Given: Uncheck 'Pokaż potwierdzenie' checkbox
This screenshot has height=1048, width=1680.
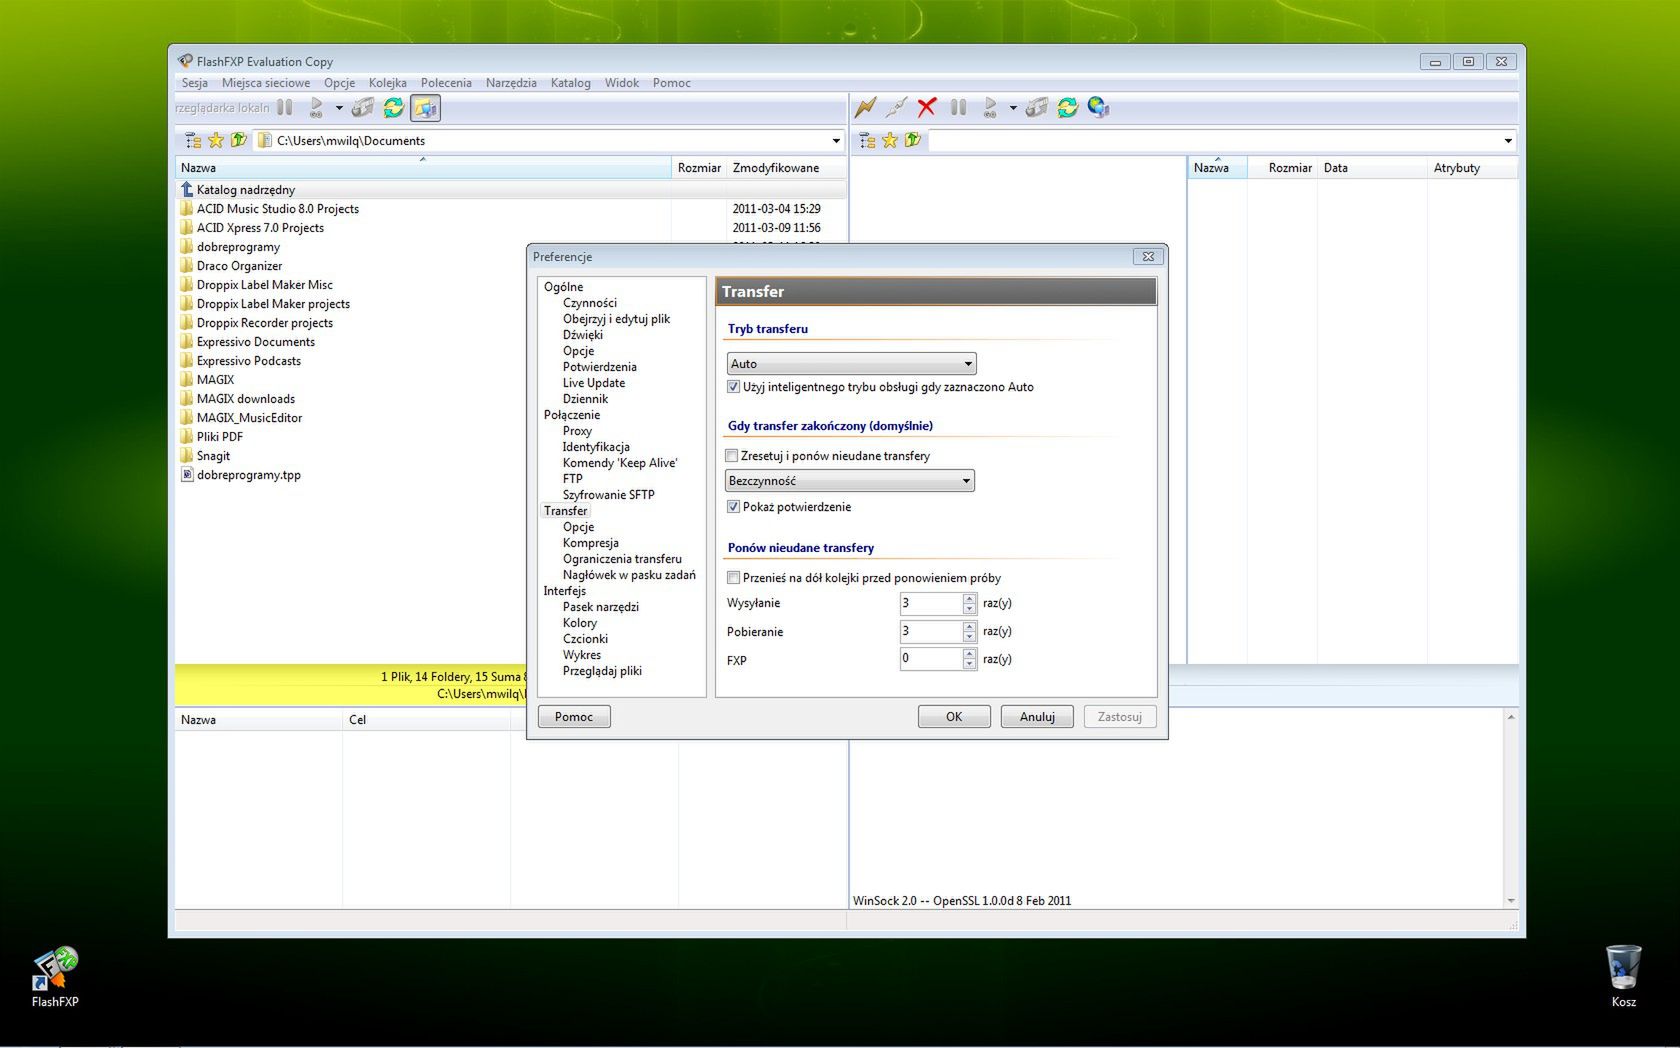Looking at the screenshot, I should point(733,507).
